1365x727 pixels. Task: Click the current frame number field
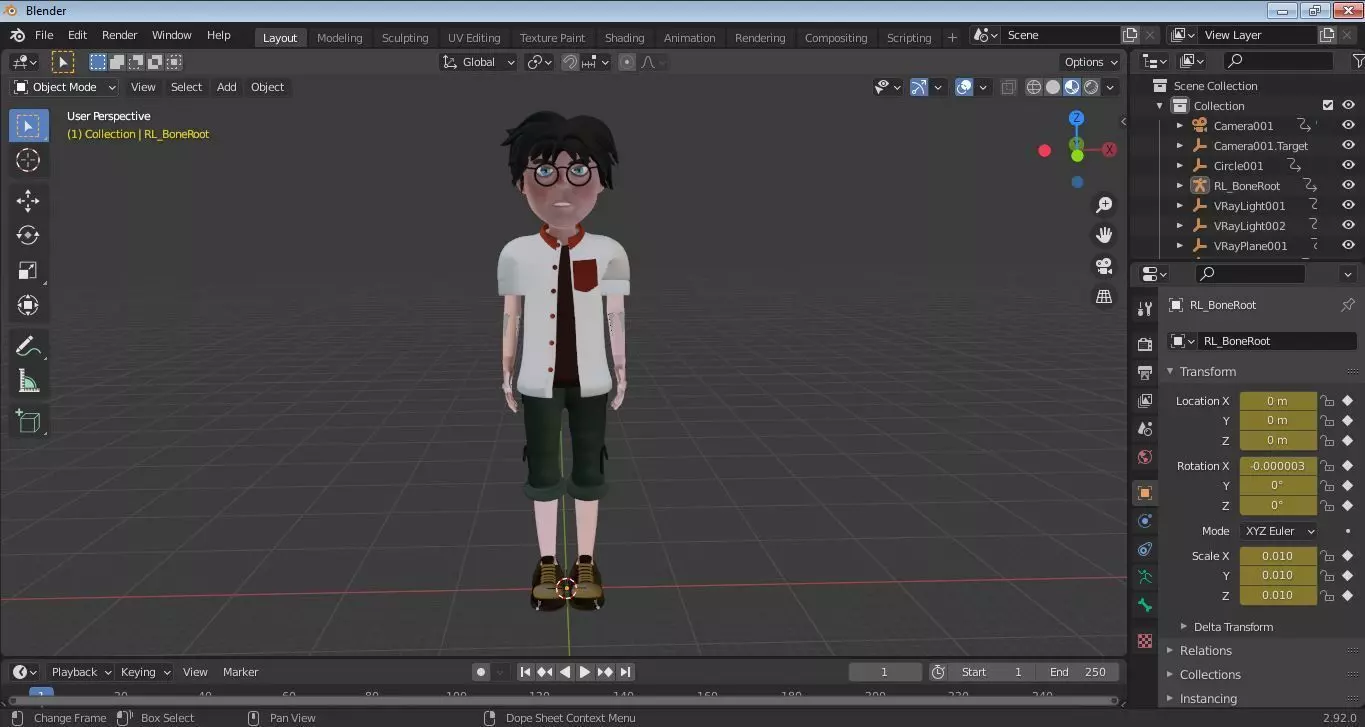click(x=885, y=672)
